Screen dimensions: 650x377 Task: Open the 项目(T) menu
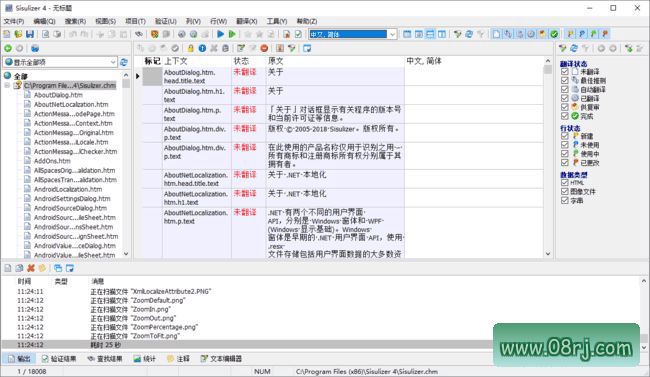pyautogui.click(x=135, y=21)
